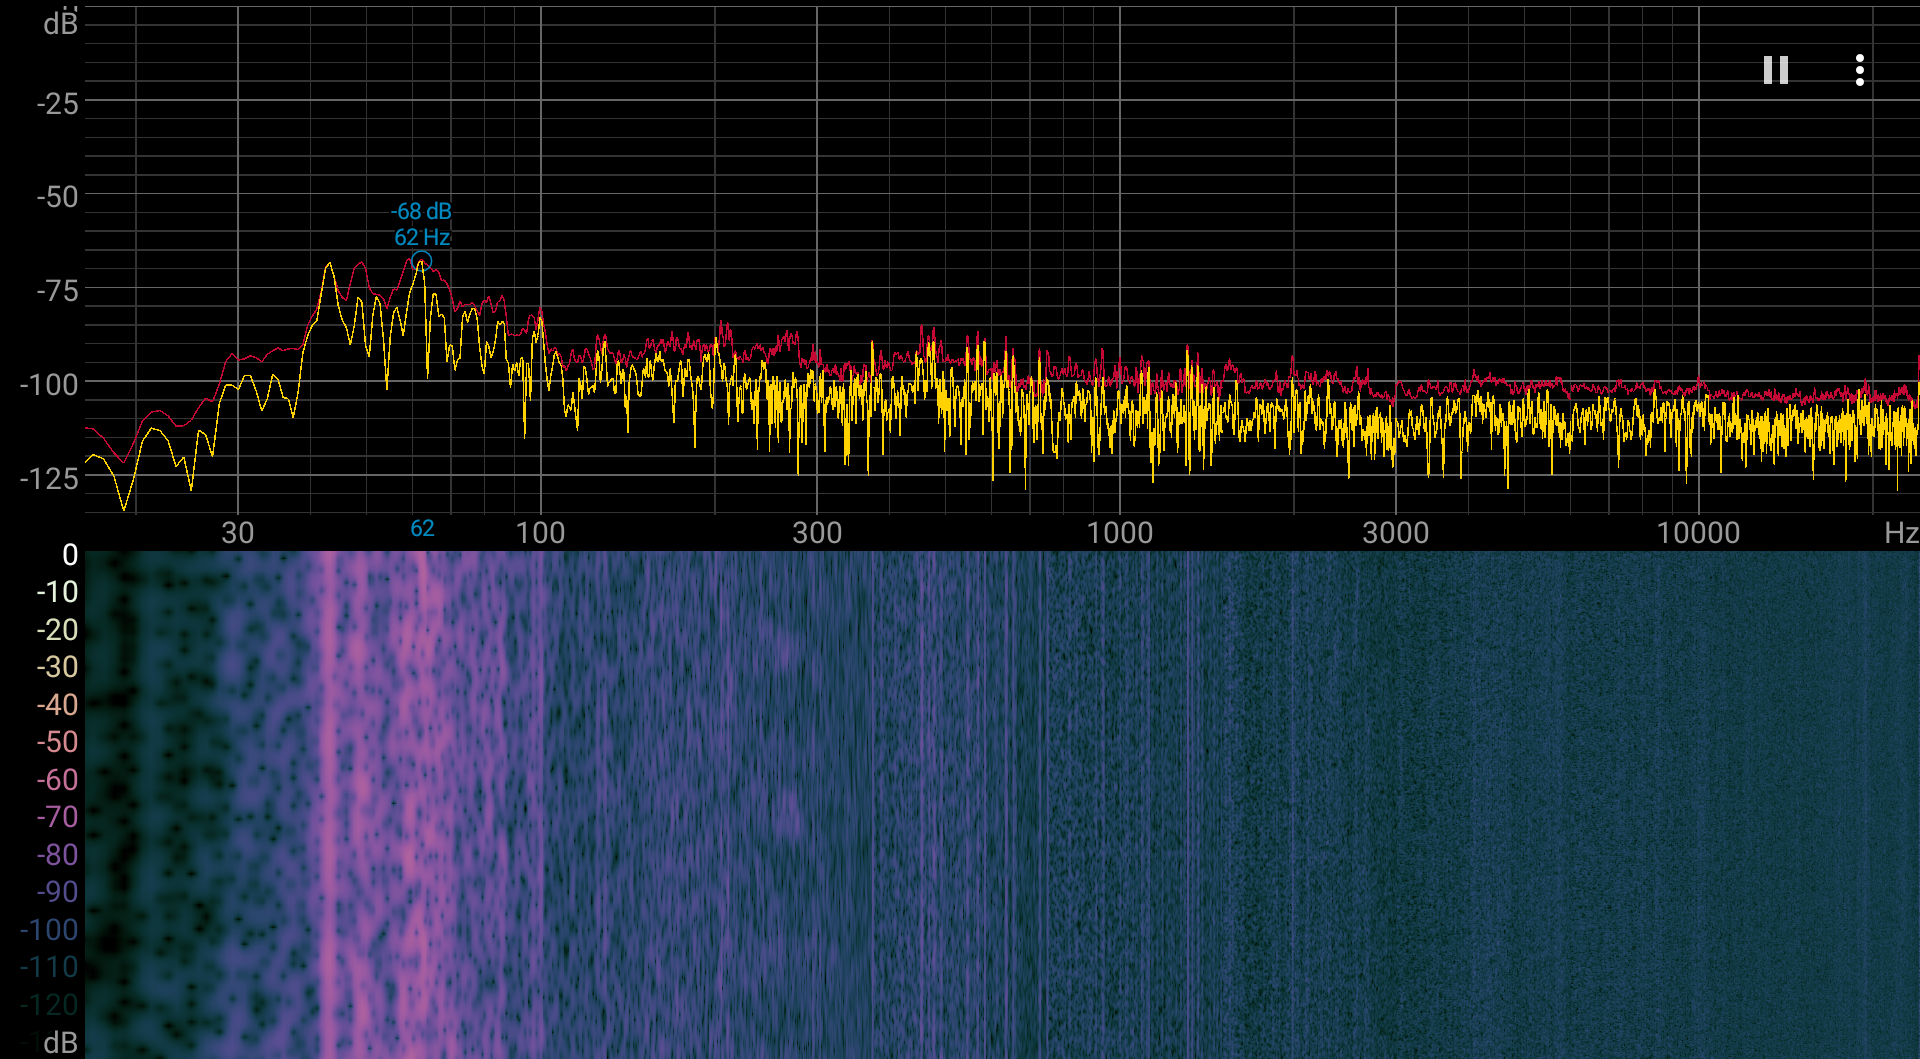
Task: Select the circled peak marker at 62 Hz
Action: pos(422,262)
